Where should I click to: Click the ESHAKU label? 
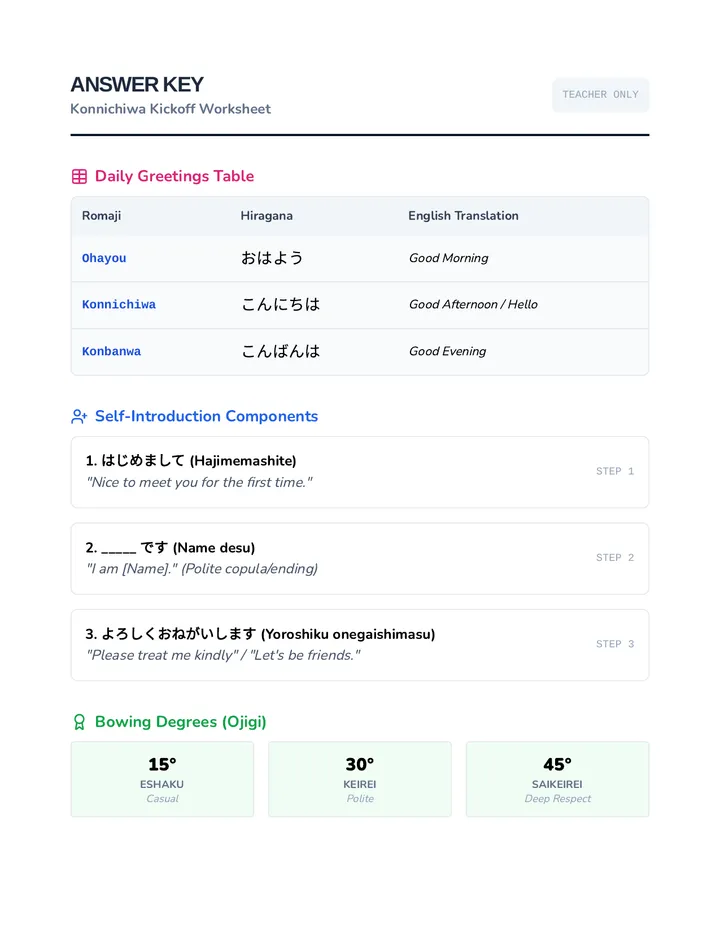[162, 785]
